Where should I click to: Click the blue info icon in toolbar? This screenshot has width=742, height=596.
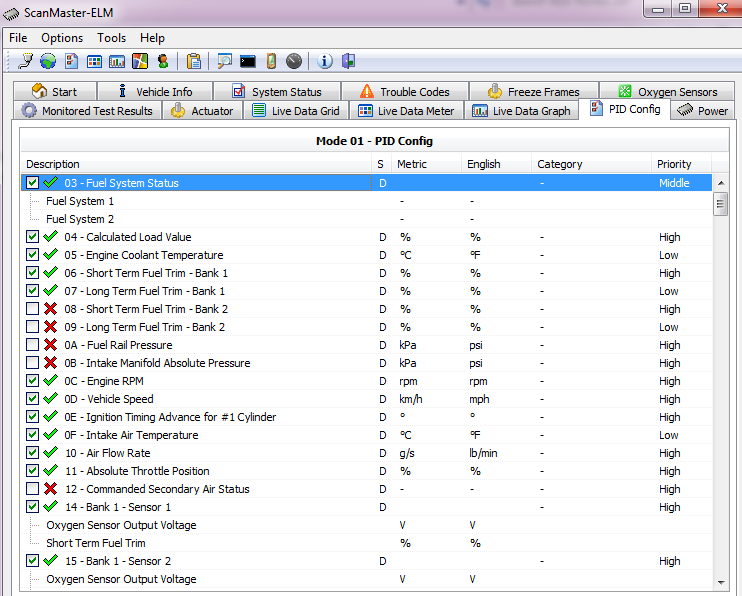pyautogui.click(x=325, y=62)
